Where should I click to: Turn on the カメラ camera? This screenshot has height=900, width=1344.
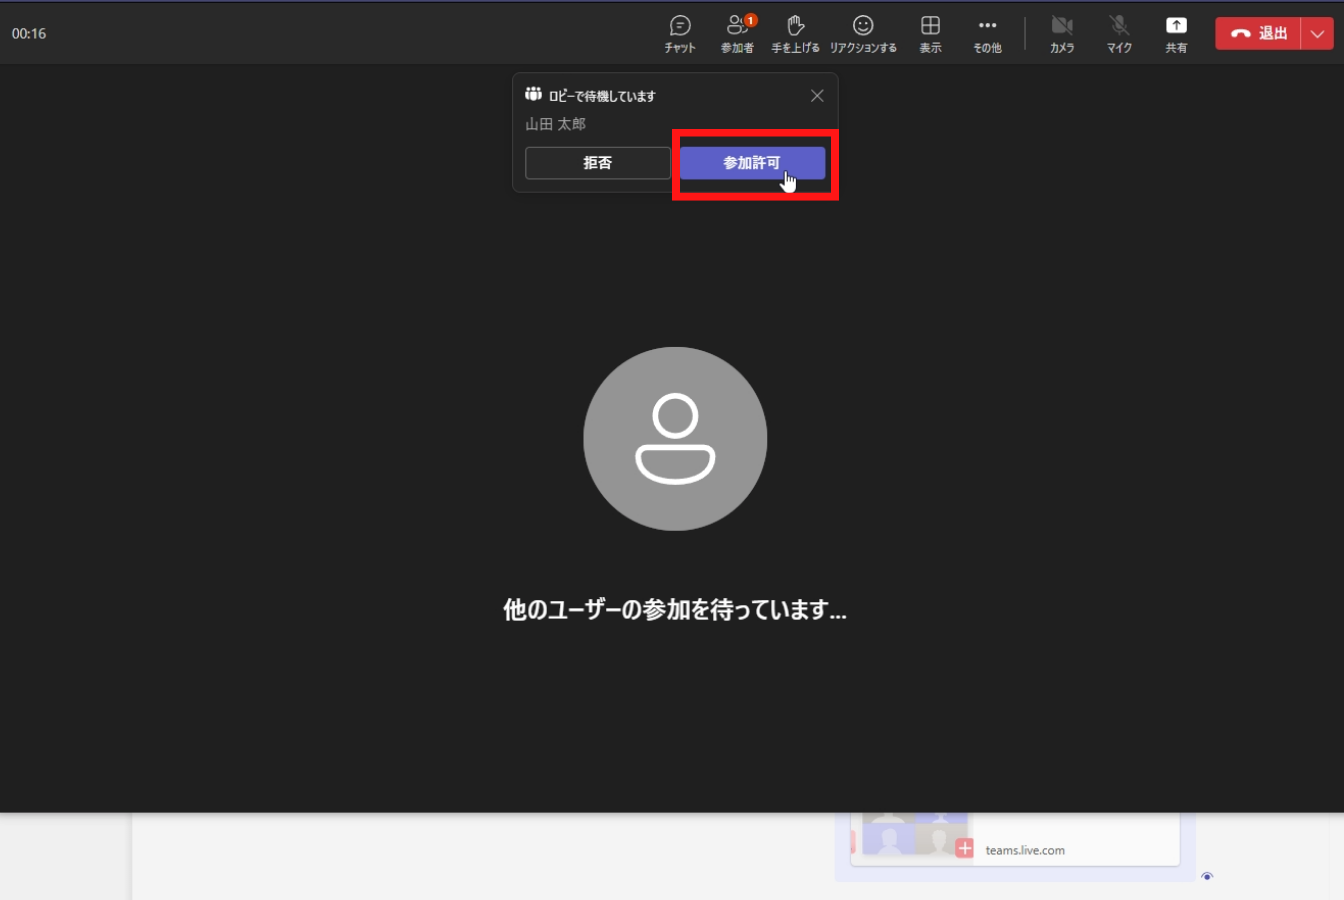point(1061,33)
